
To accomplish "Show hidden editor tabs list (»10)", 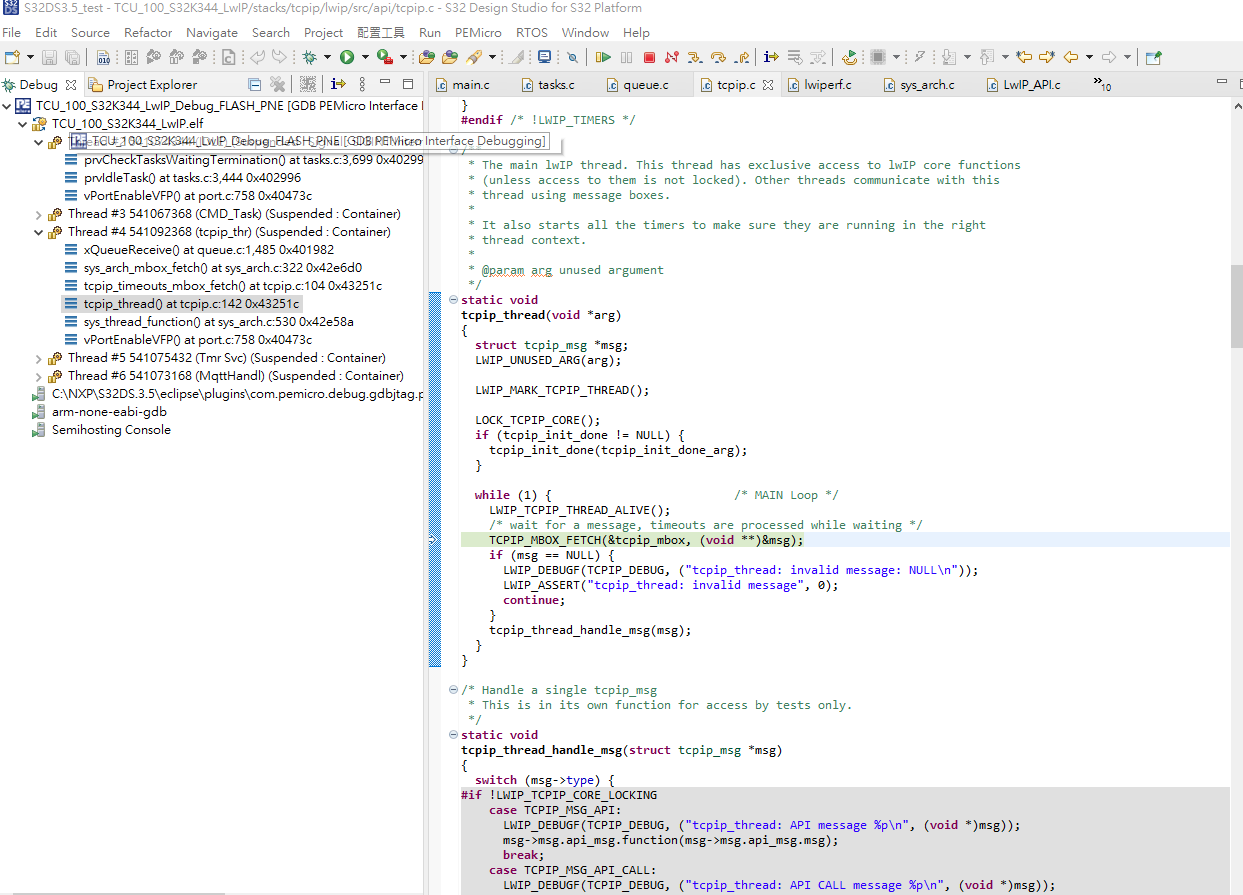I will pos(1102,84).
